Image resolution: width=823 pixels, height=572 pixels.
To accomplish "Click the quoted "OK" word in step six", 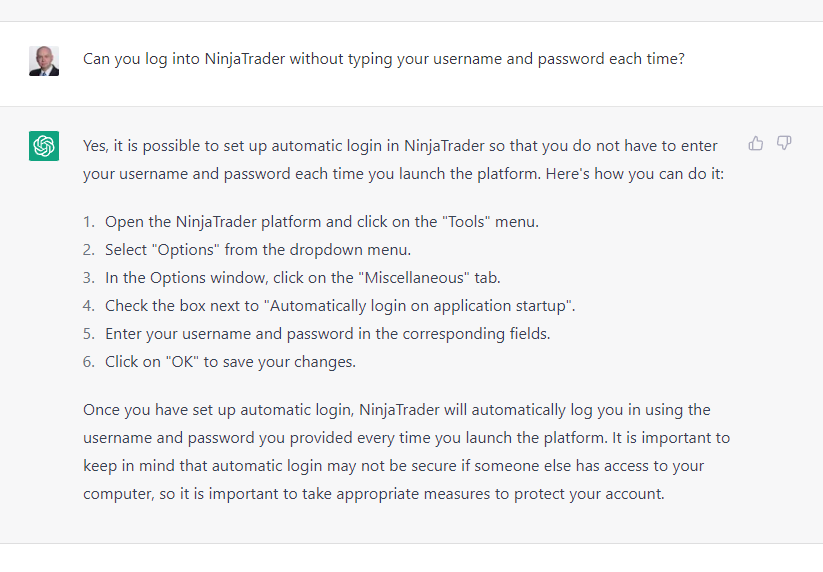I will click(180, 362).
